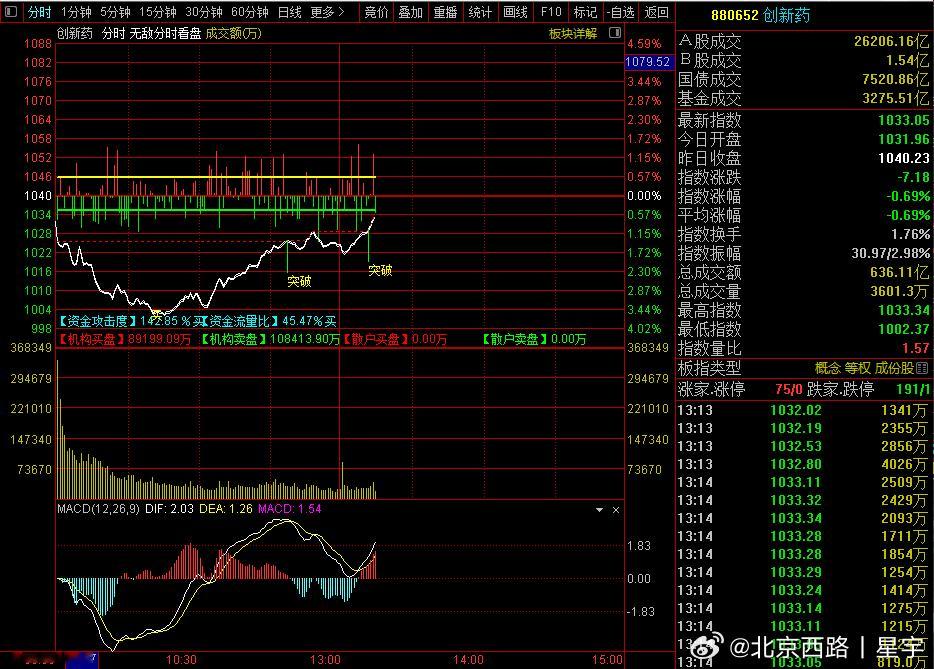Click the 跌家.跌停 count 191/1
The width and height of the screenshot is (934, 669).
913,390
